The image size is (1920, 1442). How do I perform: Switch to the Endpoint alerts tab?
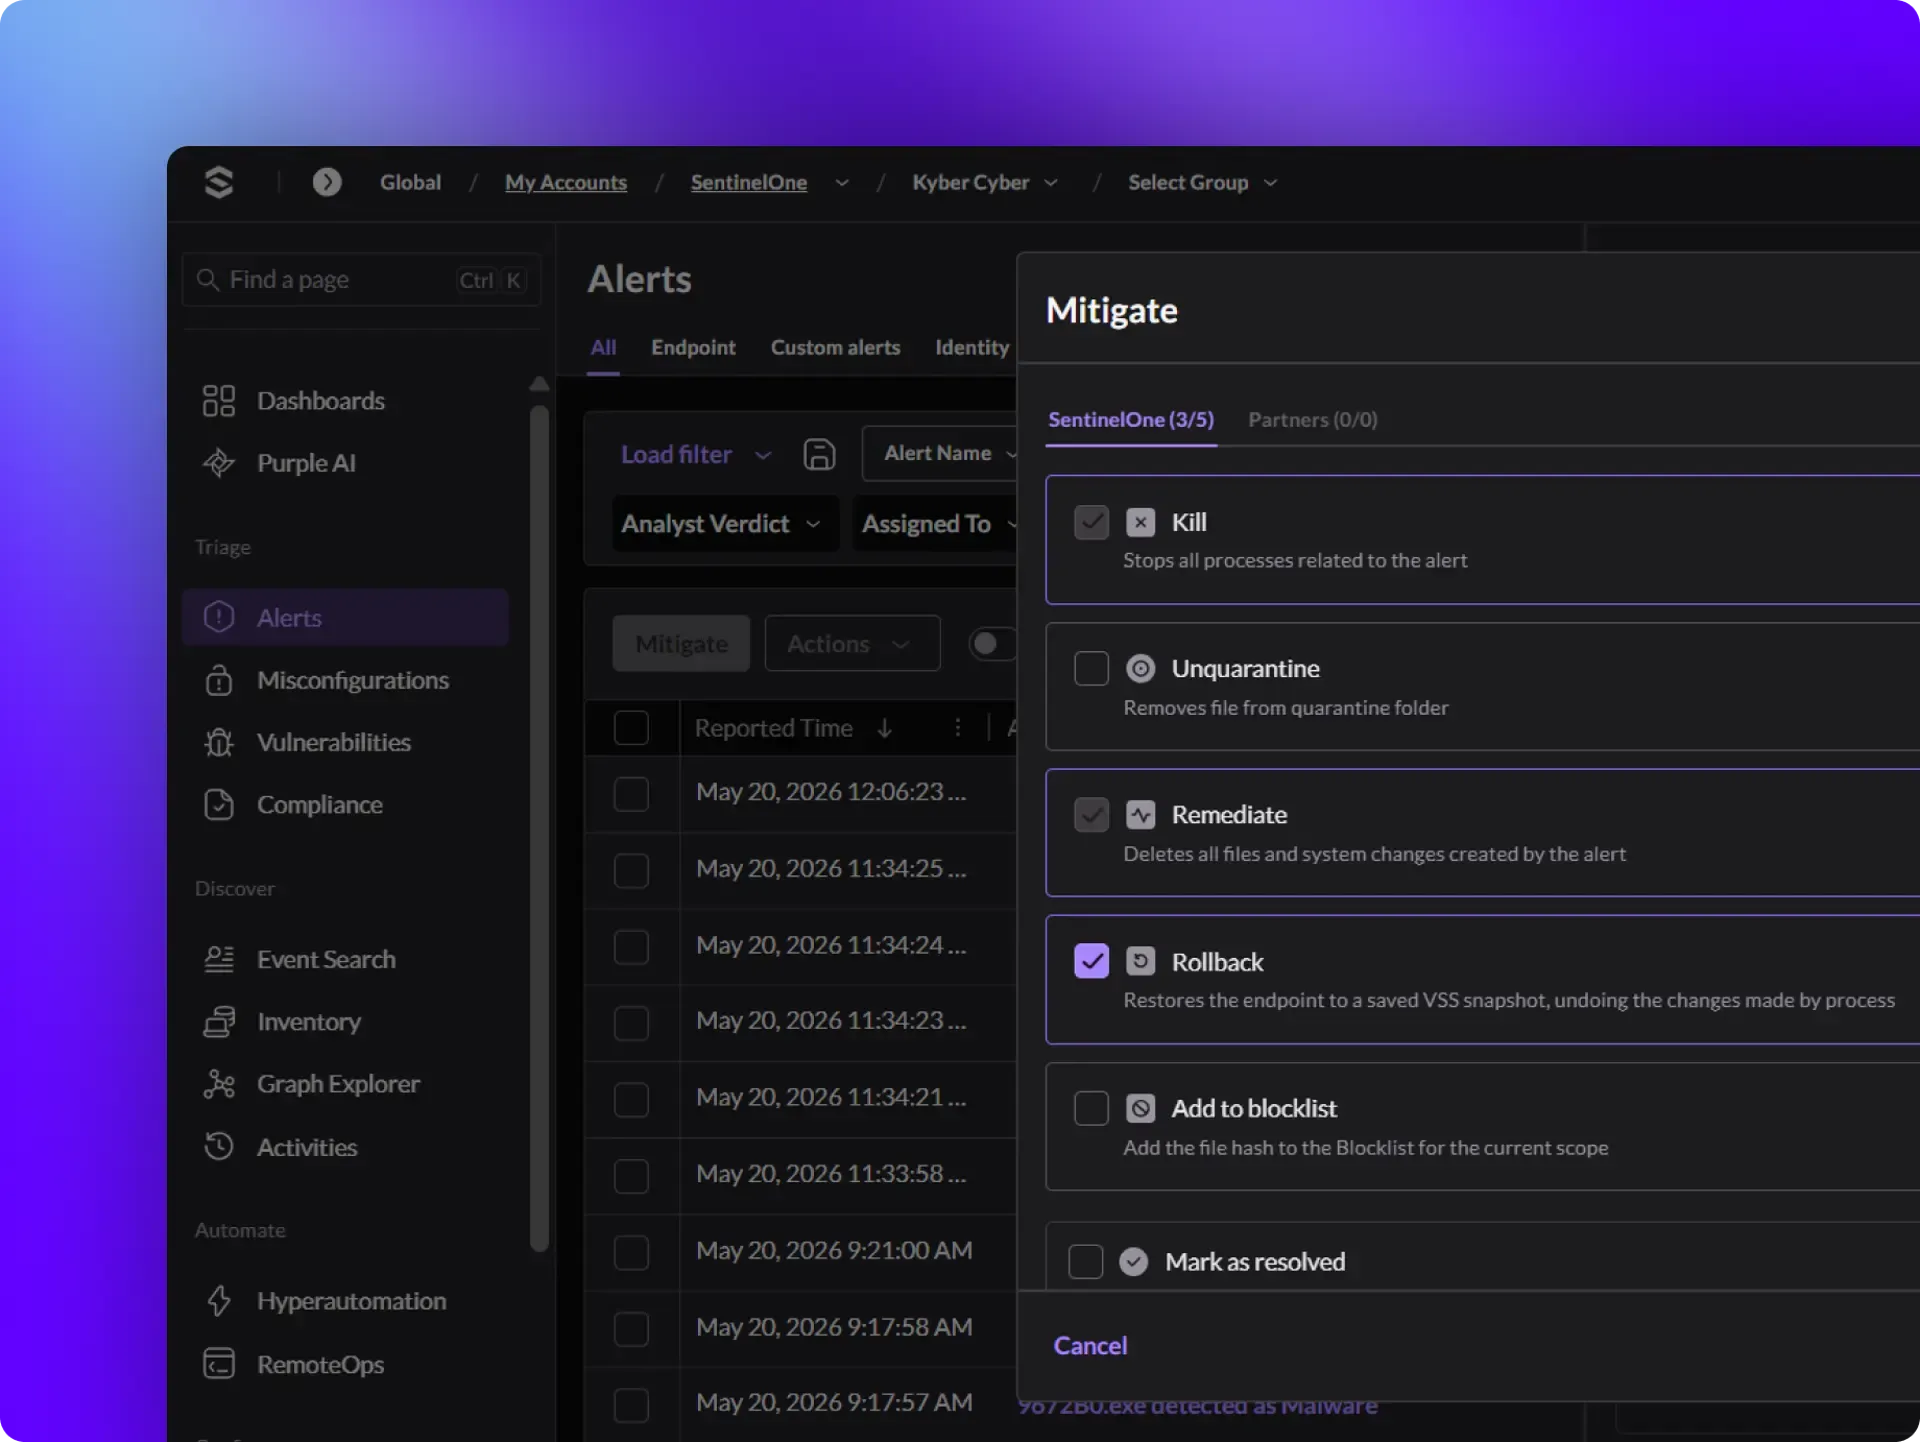pyautogui.click(x=693, y=348)
